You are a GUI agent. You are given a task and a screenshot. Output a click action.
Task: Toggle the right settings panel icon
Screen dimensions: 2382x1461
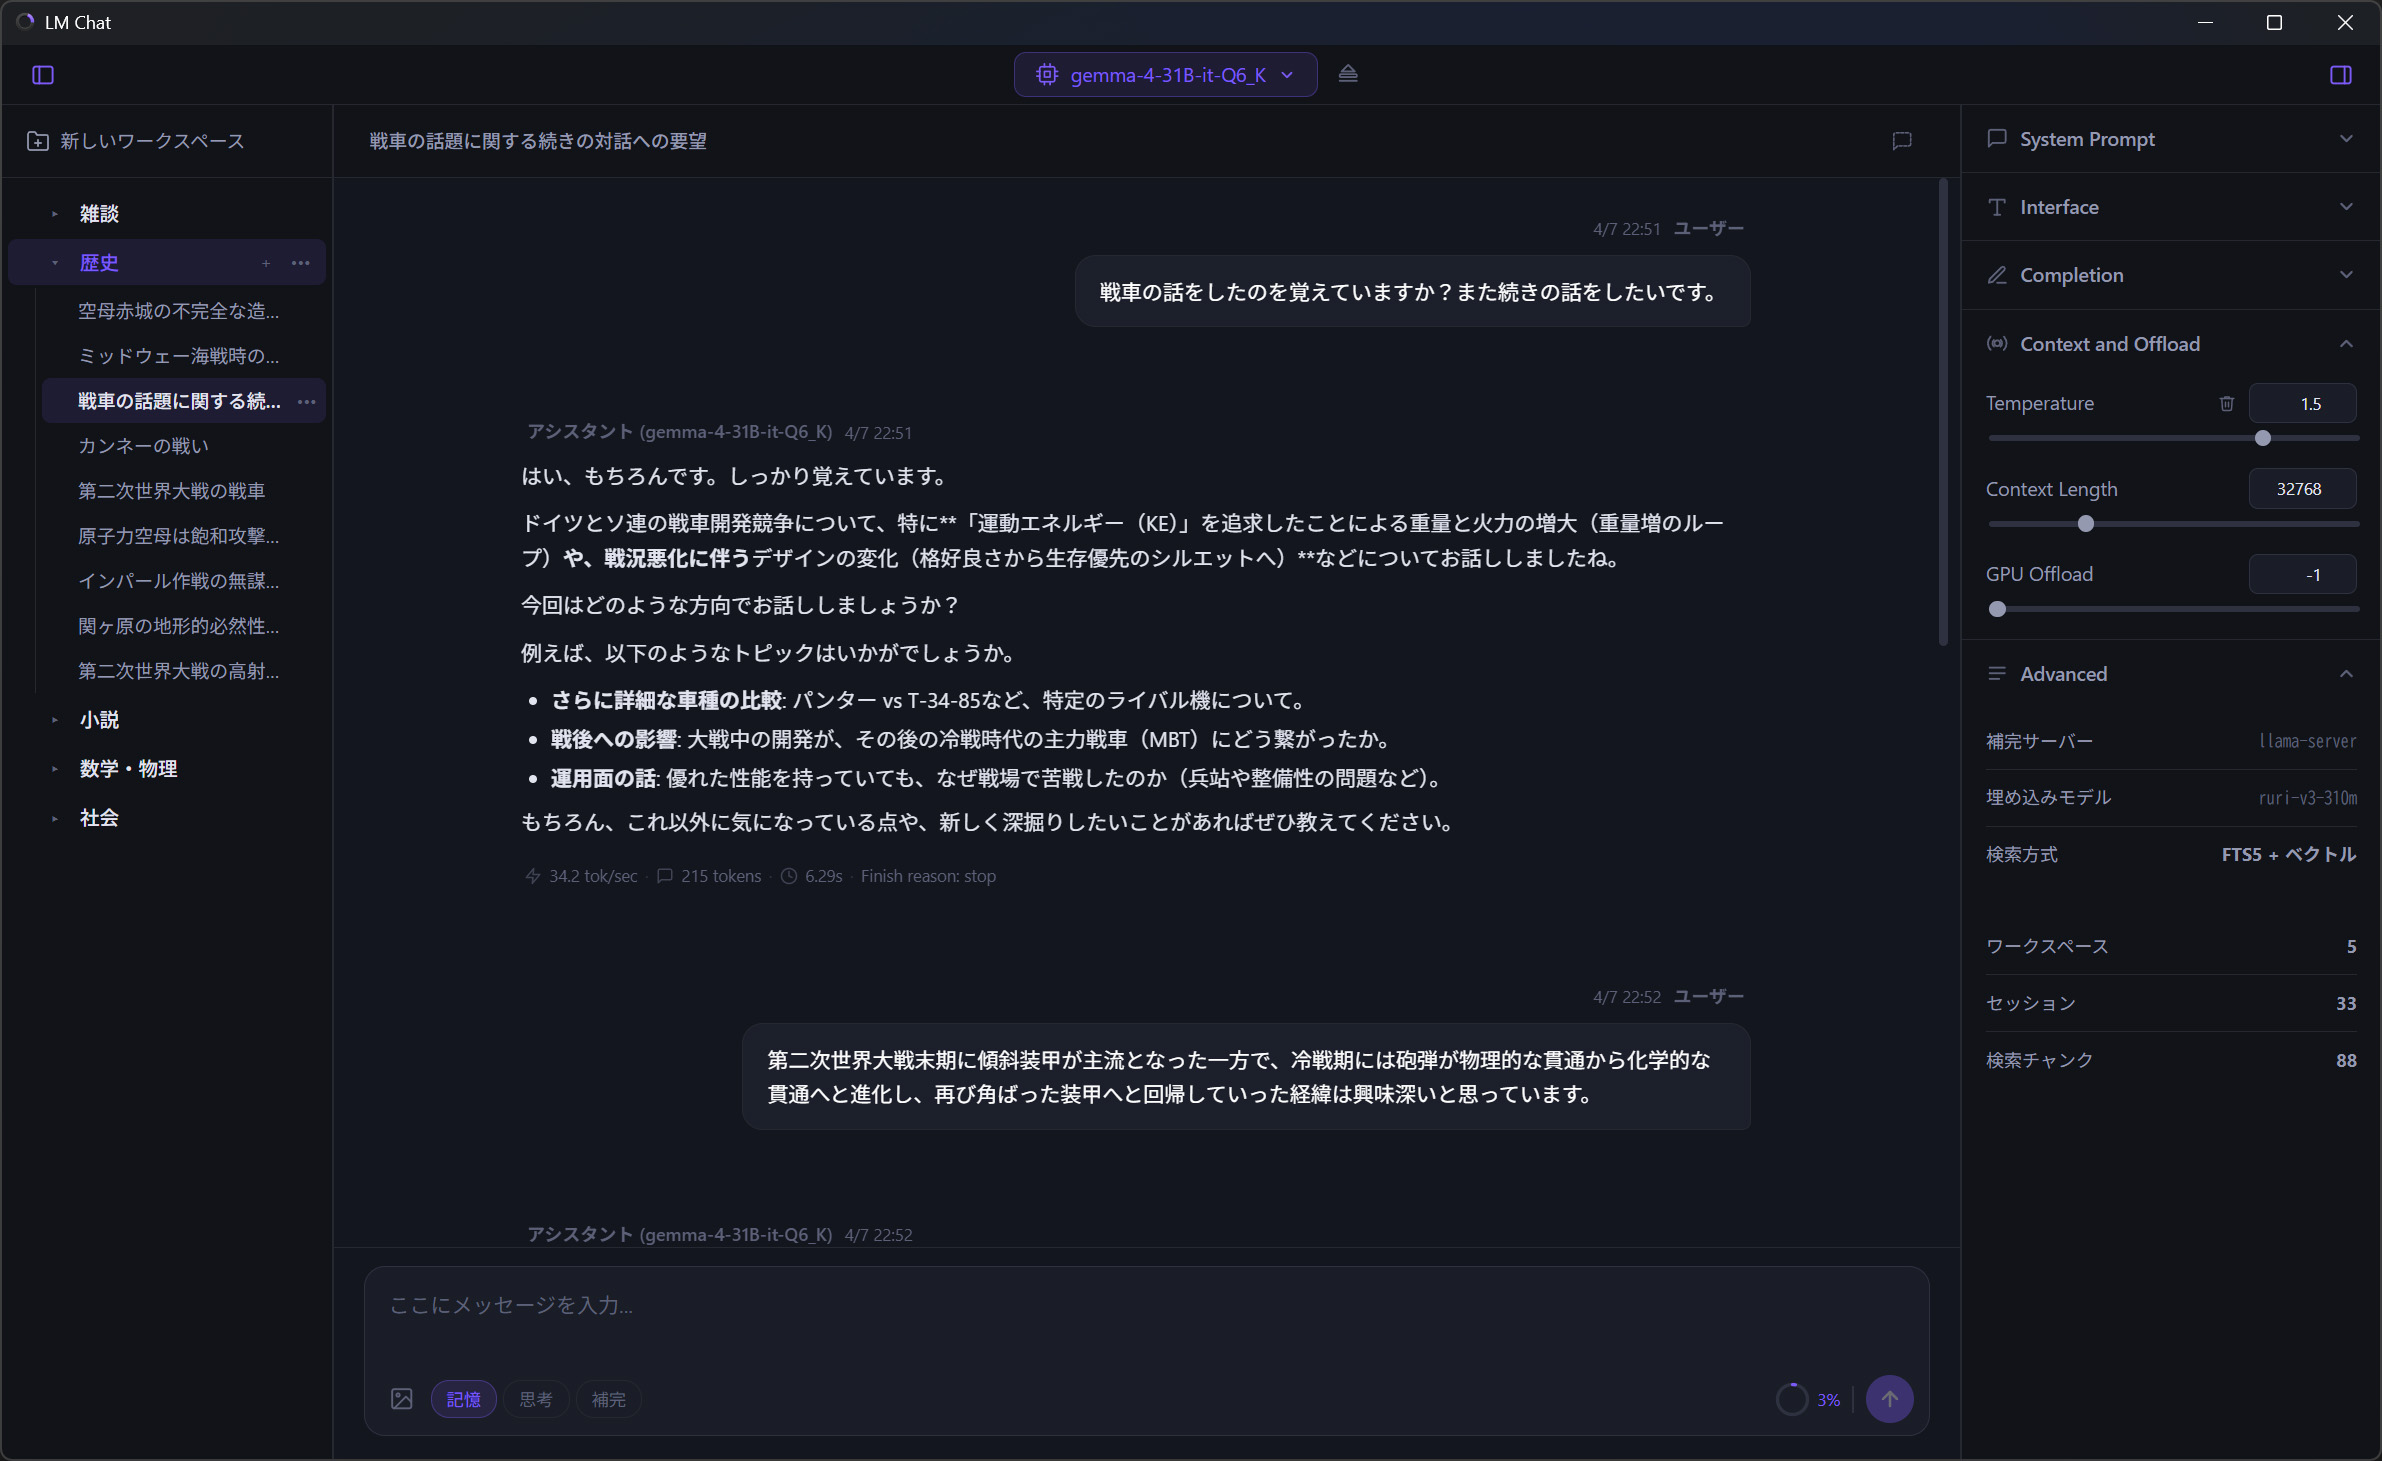click(2340, 75)
